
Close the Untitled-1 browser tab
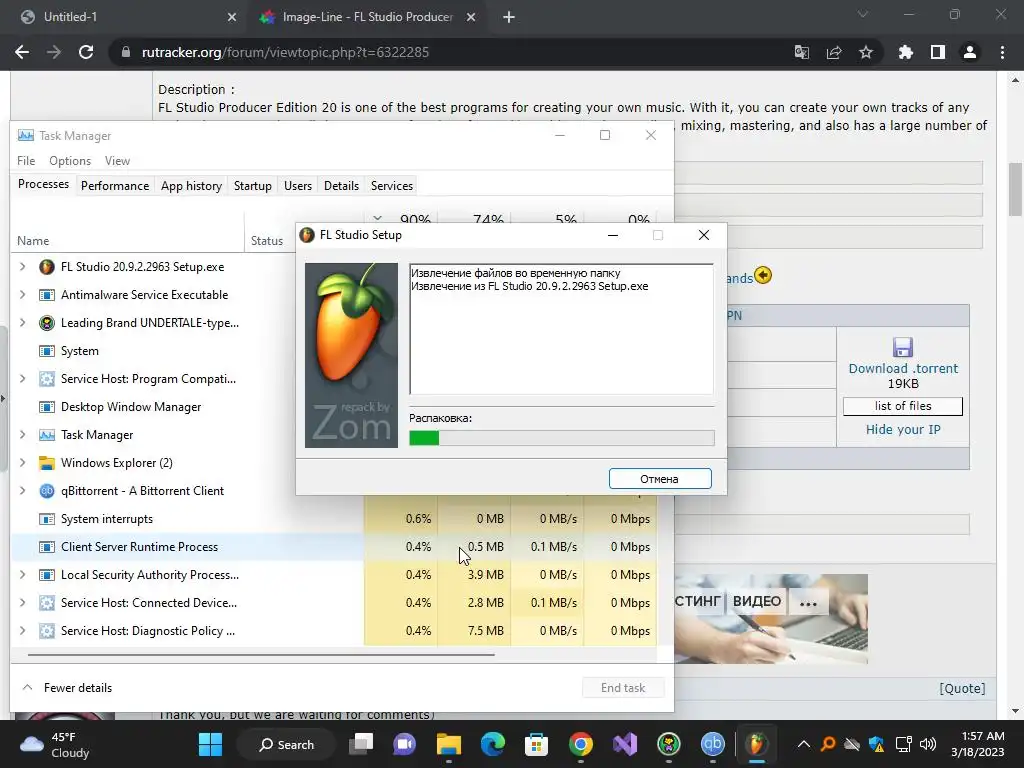(x=232, y=17)
